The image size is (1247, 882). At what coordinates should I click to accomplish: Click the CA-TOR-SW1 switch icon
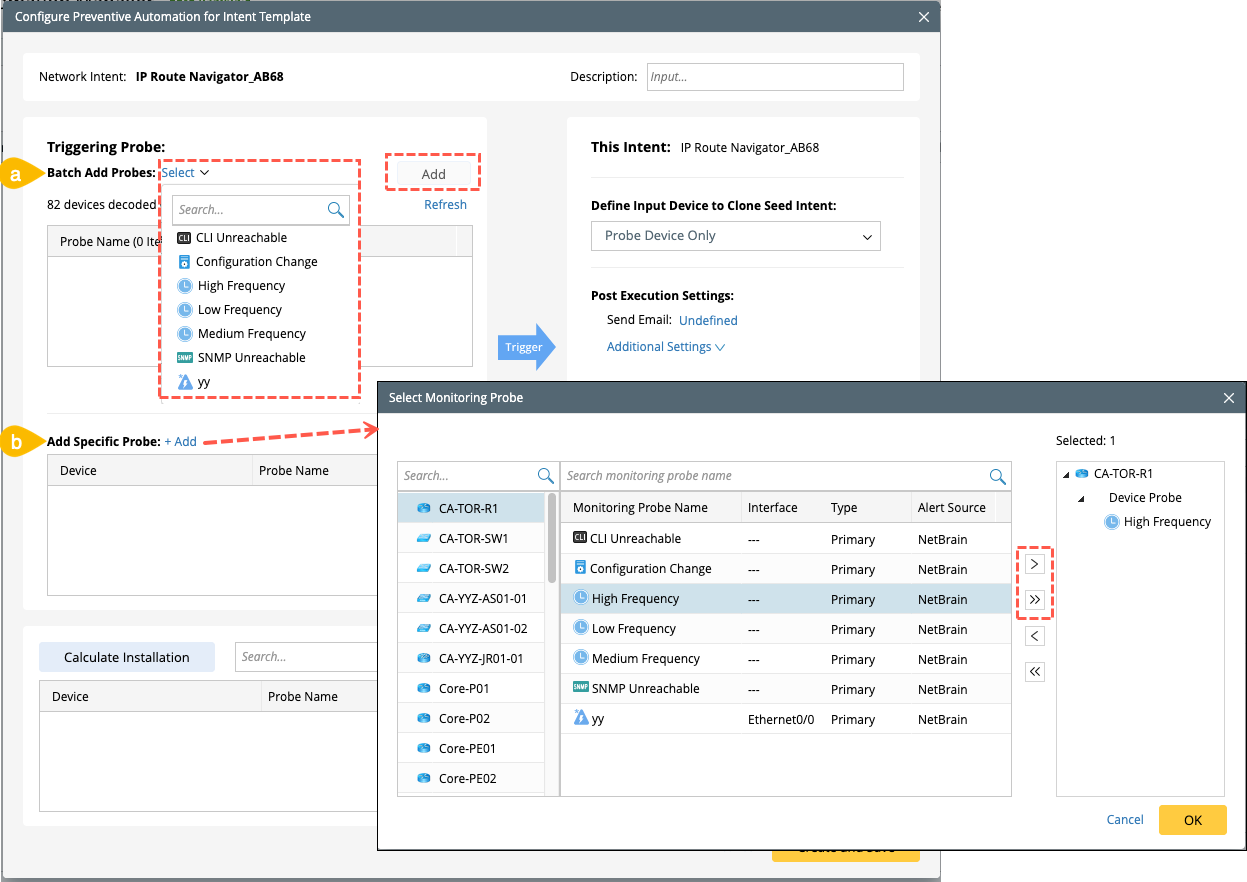coord(423,539)
